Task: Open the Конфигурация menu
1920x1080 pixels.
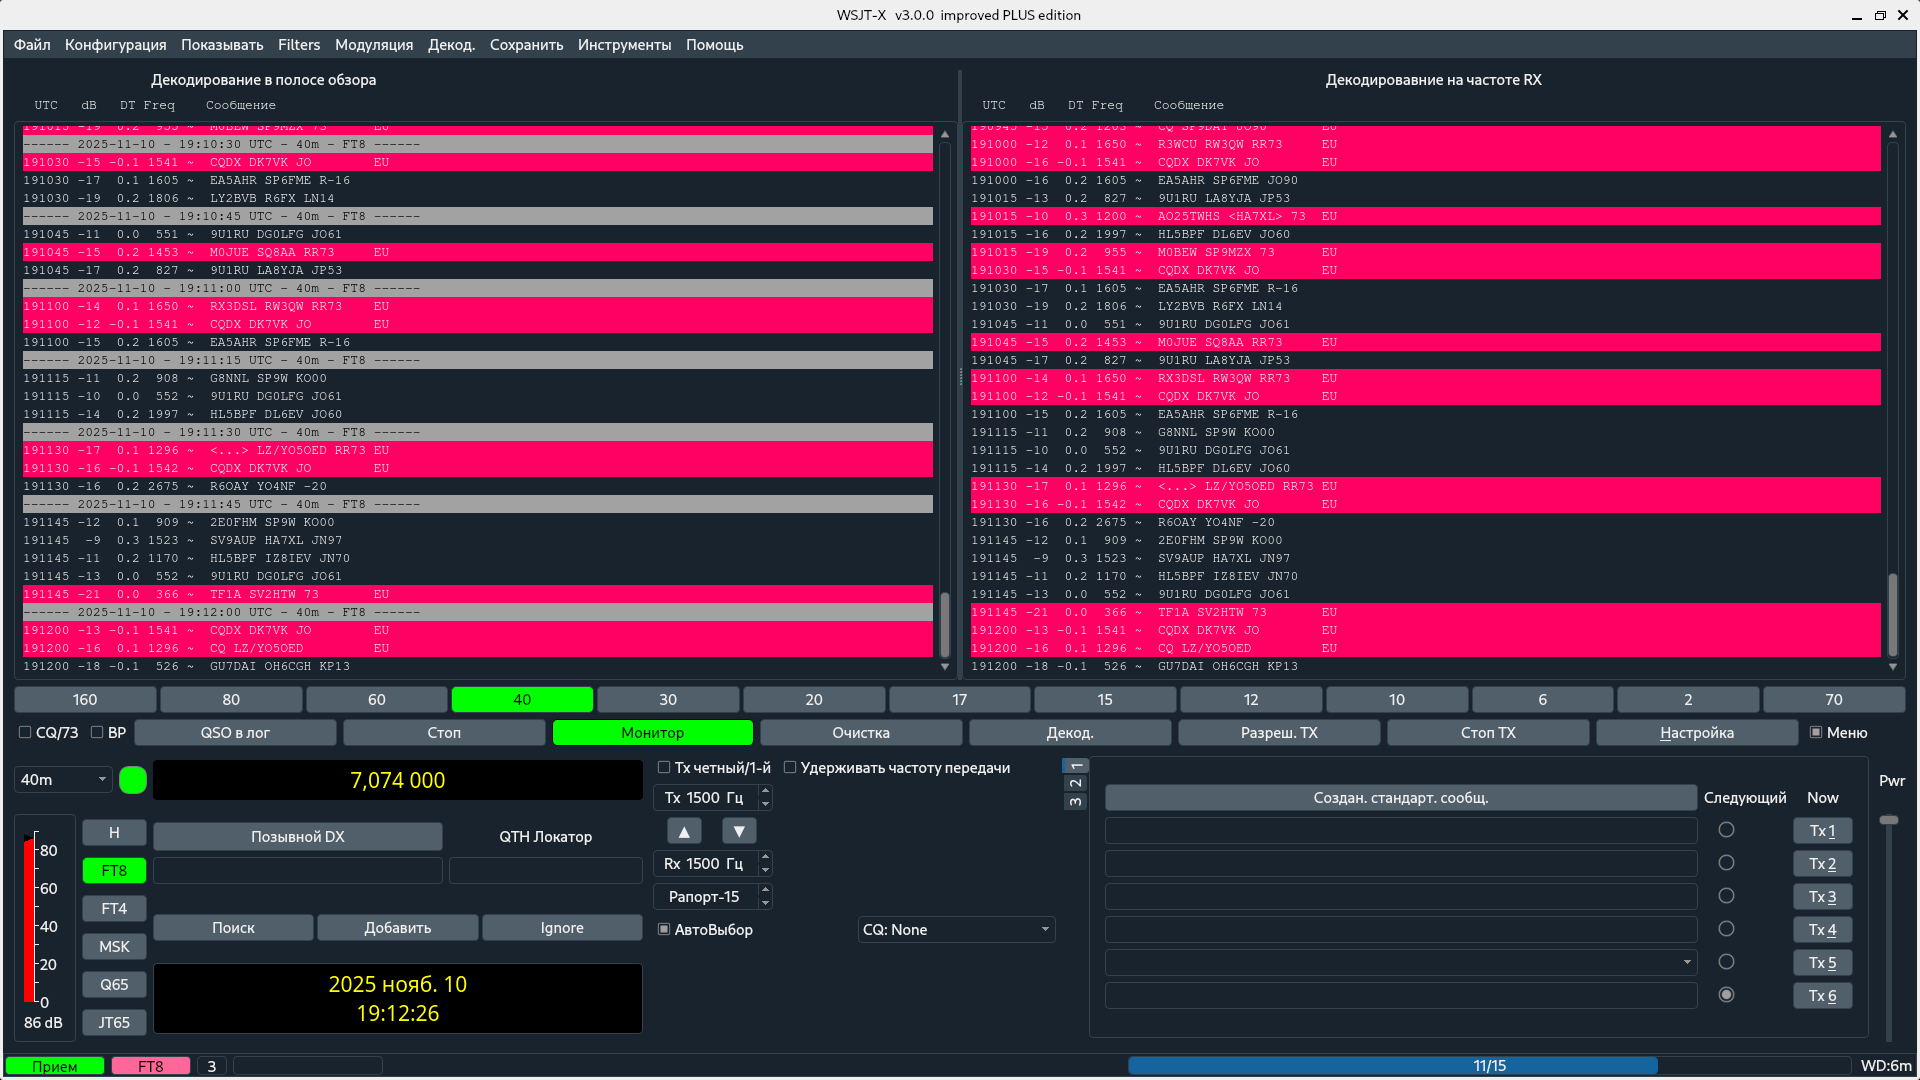Action: [115, 45]
